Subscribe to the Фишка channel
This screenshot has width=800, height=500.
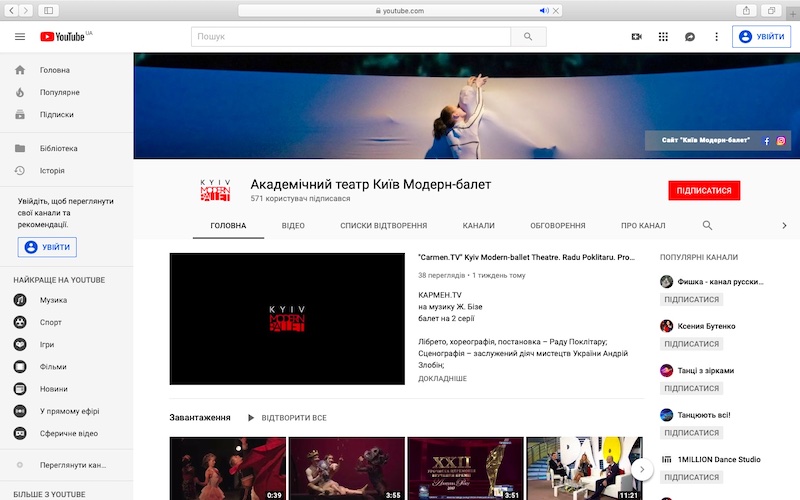pyautogui.click(x=691, y=299)
